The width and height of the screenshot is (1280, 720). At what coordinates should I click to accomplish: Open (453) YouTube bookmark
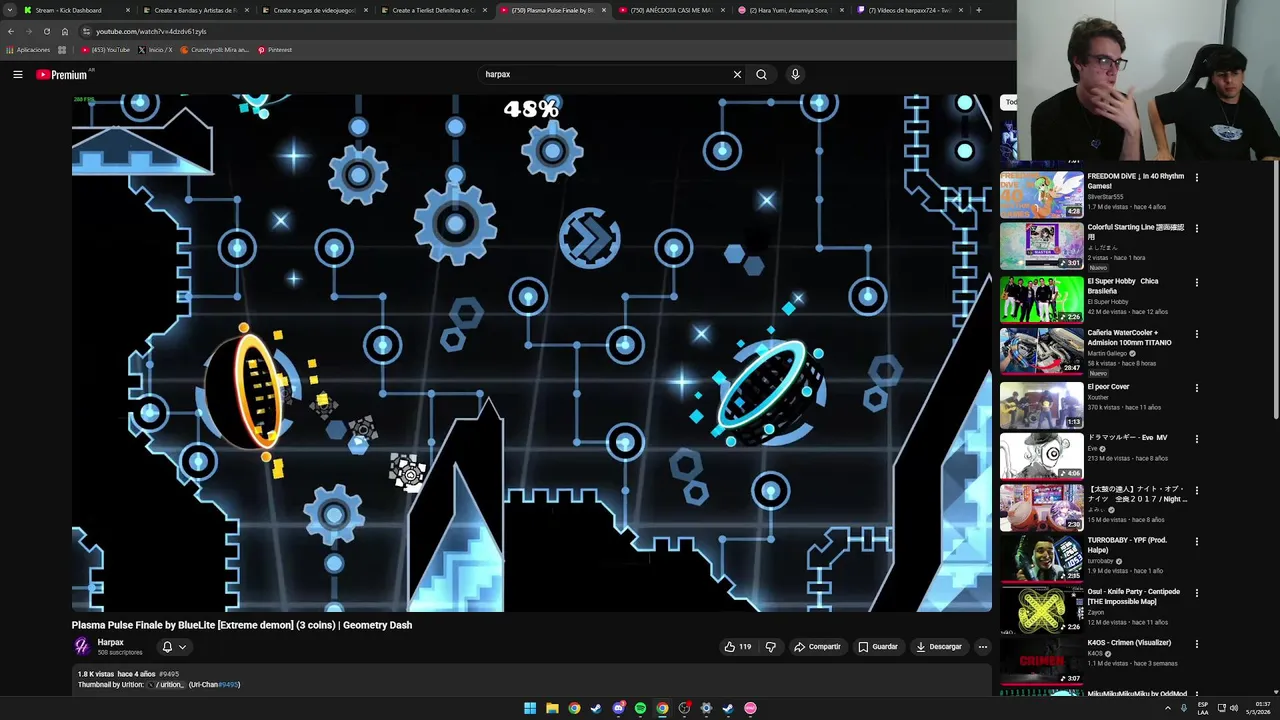pyautogui.click(x=106, y=50)
